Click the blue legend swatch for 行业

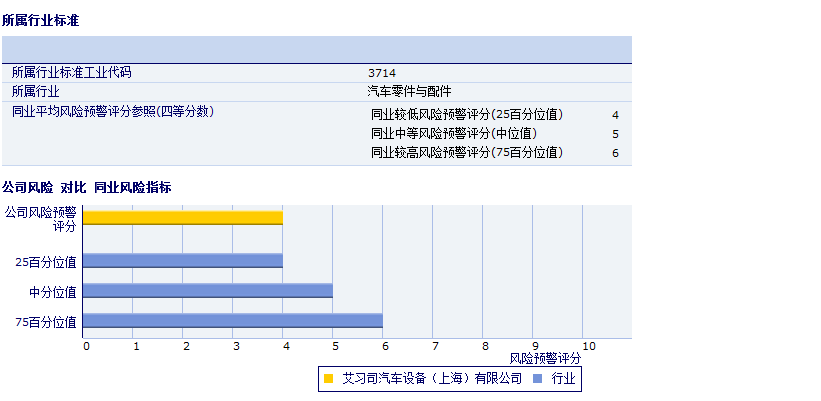pyautogui.click(x=537, y=379)
